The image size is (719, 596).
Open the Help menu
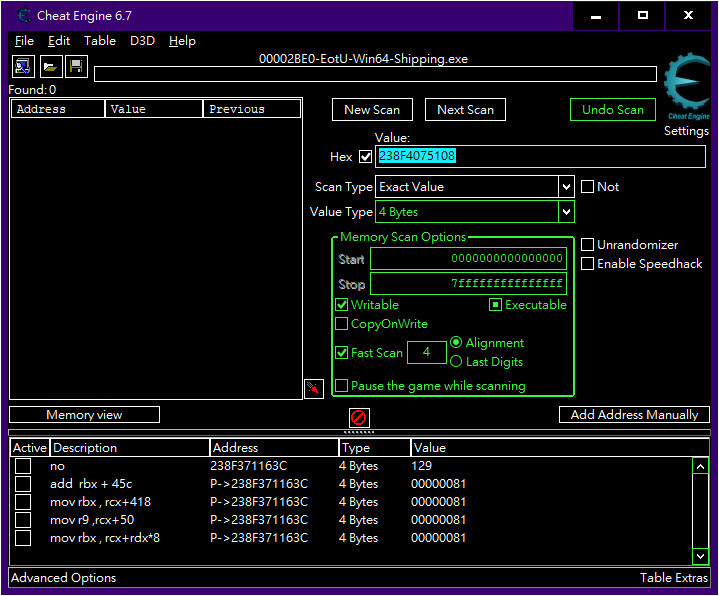pyautogui.click(x=182, y=41)
